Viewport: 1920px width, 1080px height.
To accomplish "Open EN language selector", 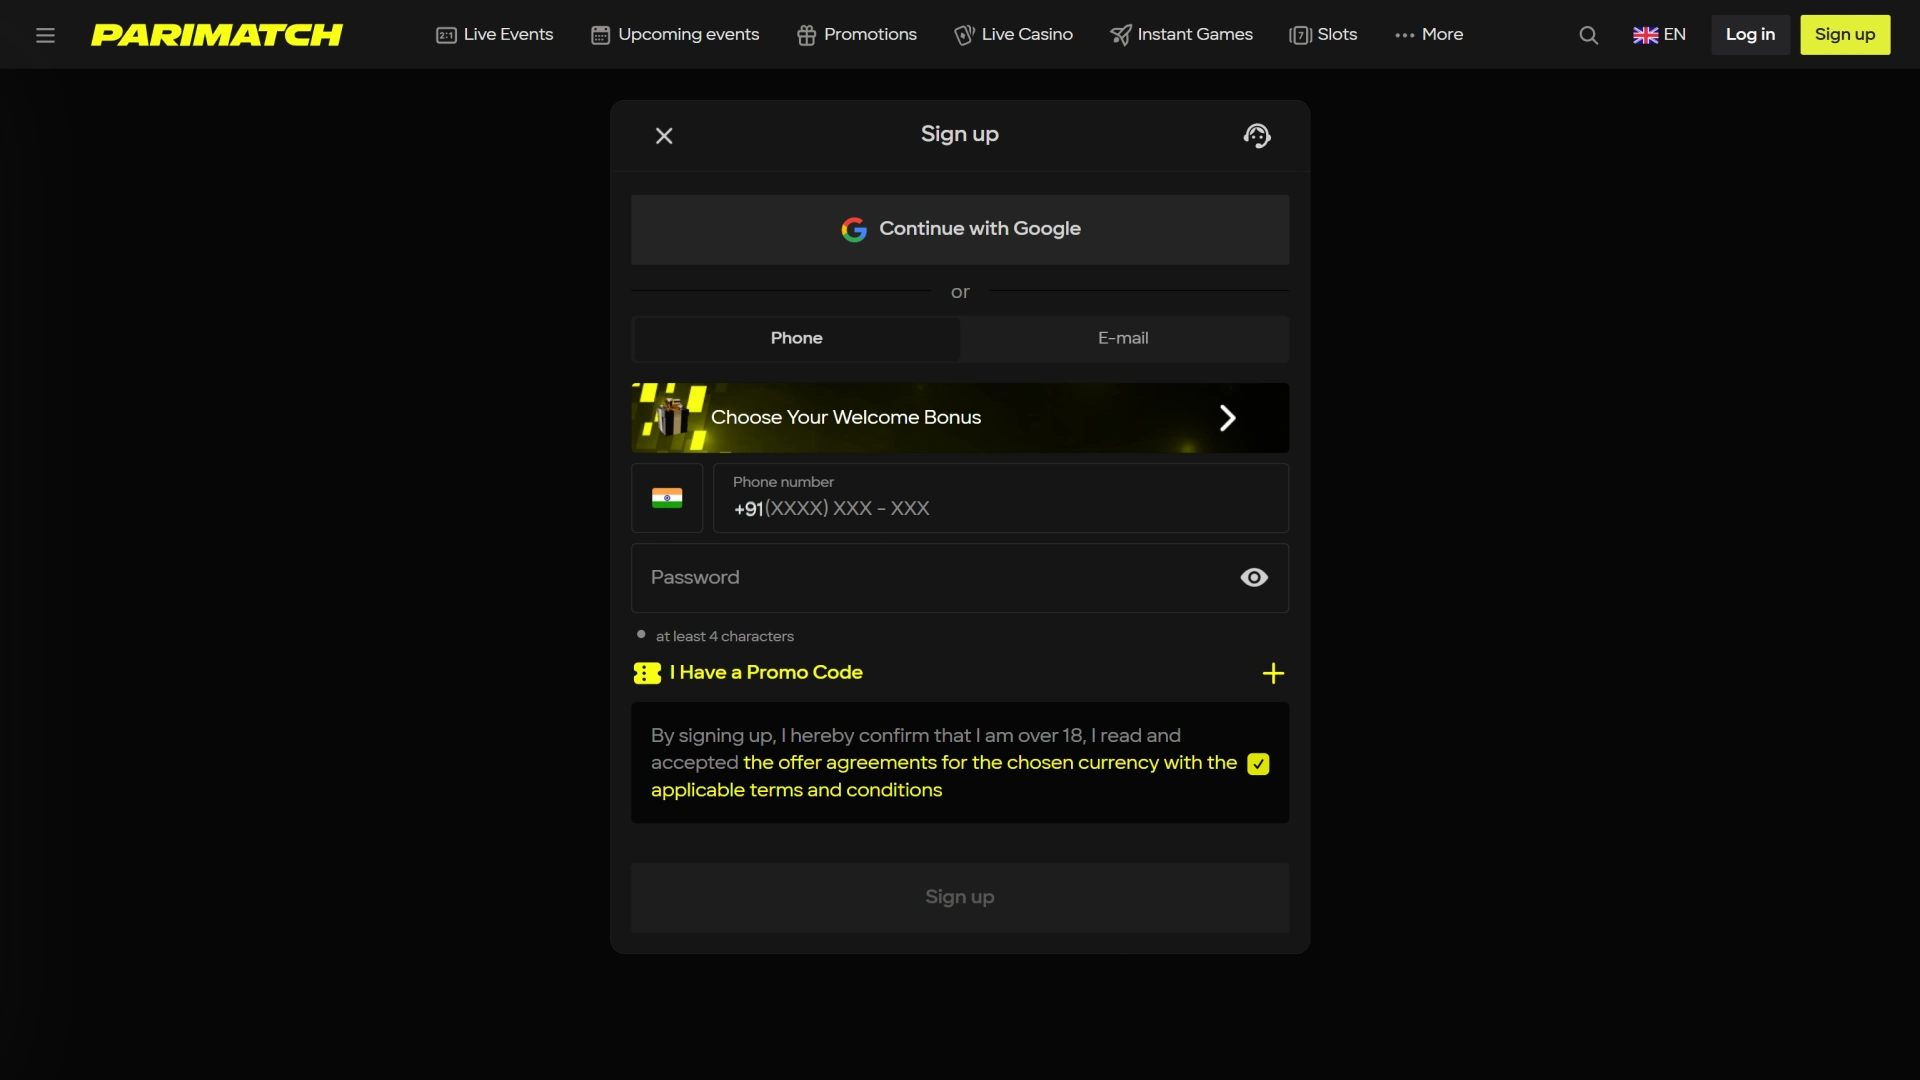I will 1659,35.
